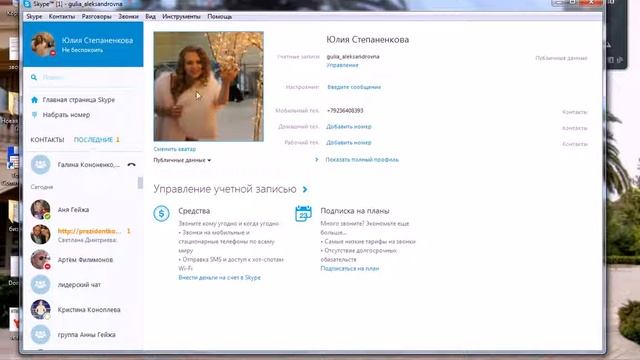This screenshot has height=360, width=640.
Task: Click the contact list scrollbar thumb
Action: (x=140, y=182)
